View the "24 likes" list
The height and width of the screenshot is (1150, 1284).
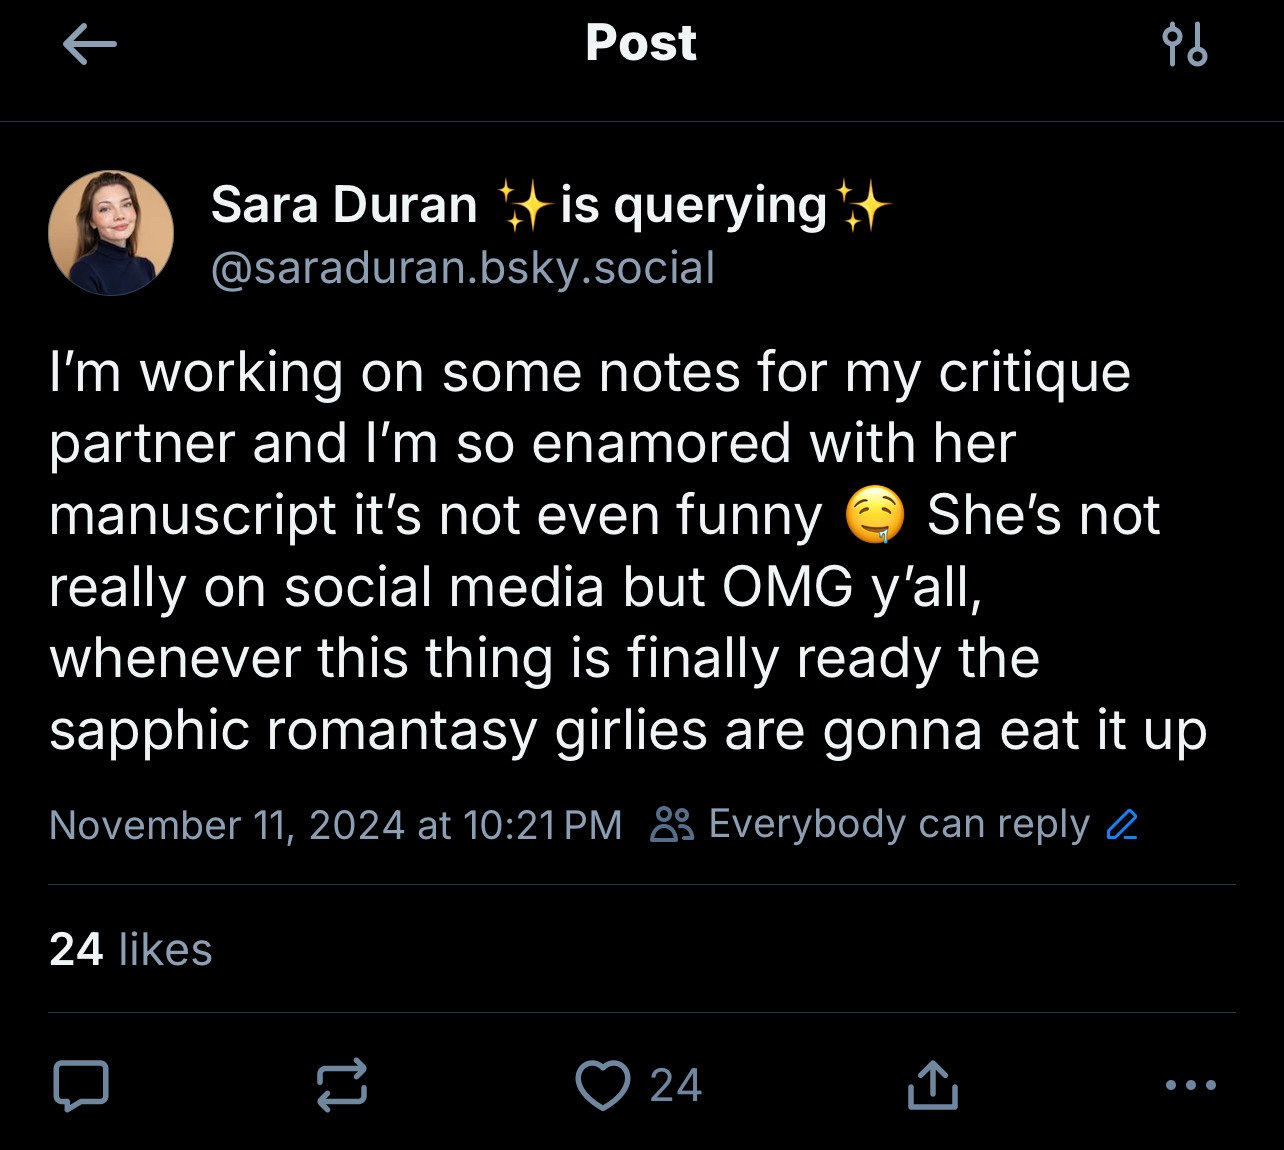(131, 949)
